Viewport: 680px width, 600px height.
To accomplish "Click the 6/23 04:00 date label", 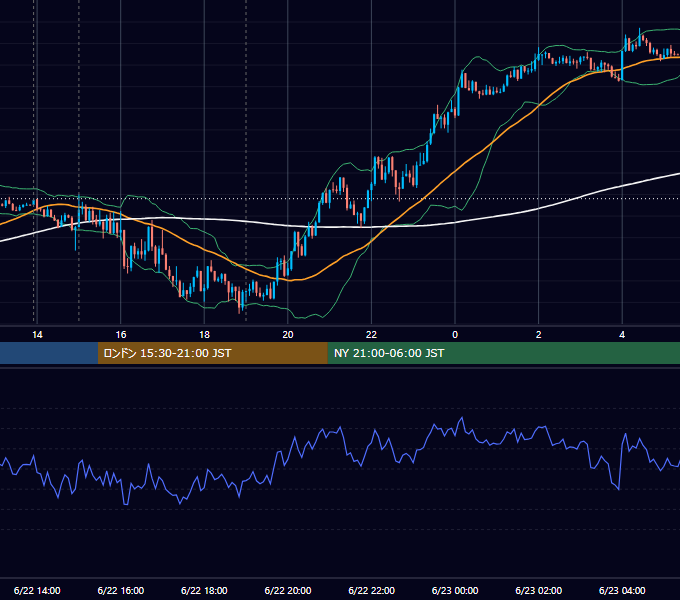I will 622,590.
